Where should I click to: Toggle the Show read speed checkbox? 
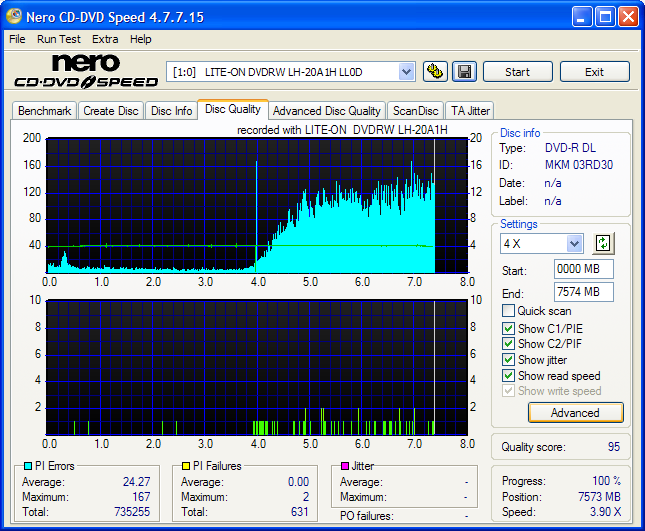509,376
